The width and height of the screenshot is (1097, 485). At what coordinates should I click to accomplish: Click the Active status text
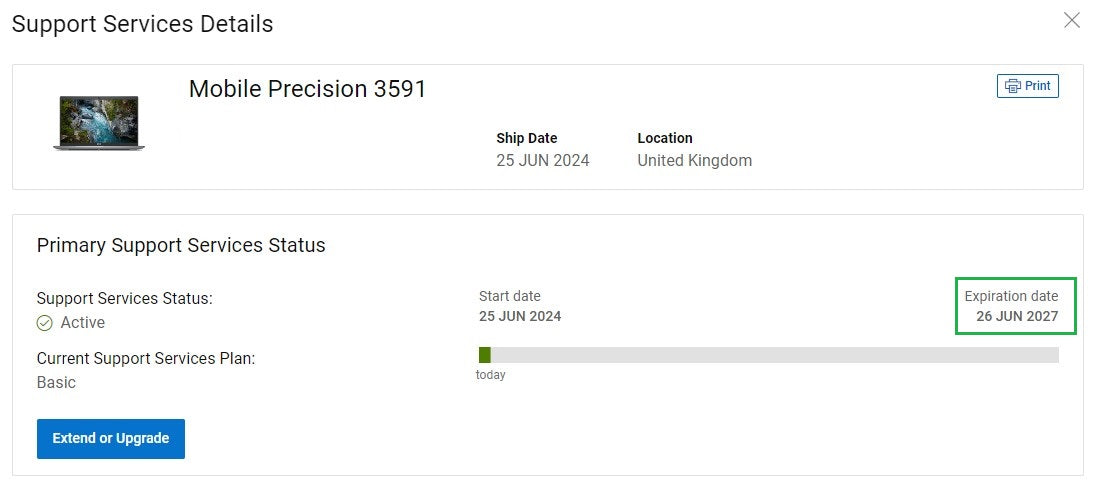(x=82, y=323)
